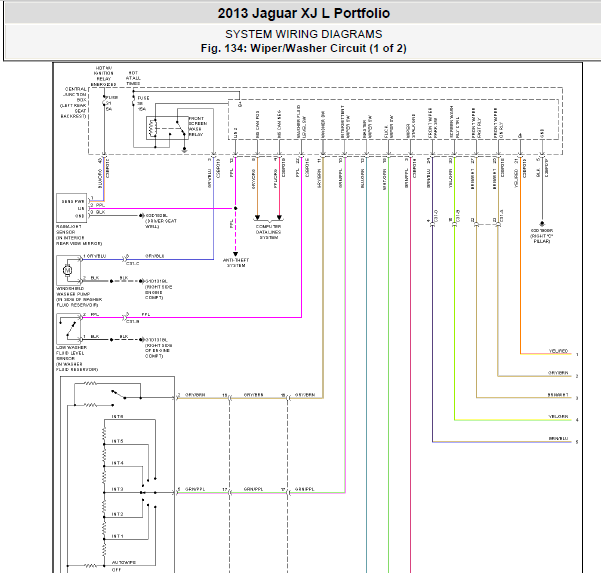The height and width of the screenshot is (573, 601).
Task: Click the 'BRN/BLU' wire label at terminal 5
Action: point(558,438)
